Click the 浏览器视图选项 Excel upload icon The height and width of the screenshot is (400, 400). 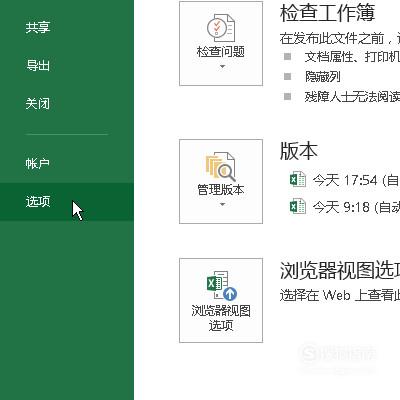coord(222,286)
